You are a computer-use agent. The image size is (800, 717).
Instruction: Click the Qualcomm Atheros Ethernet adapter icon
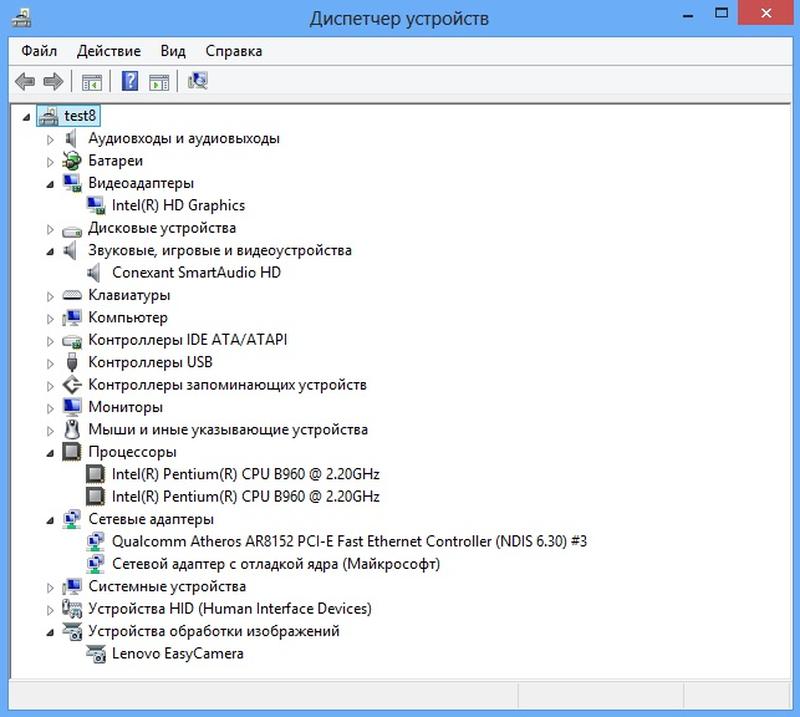pyautogui.click(x=95, y=541)
